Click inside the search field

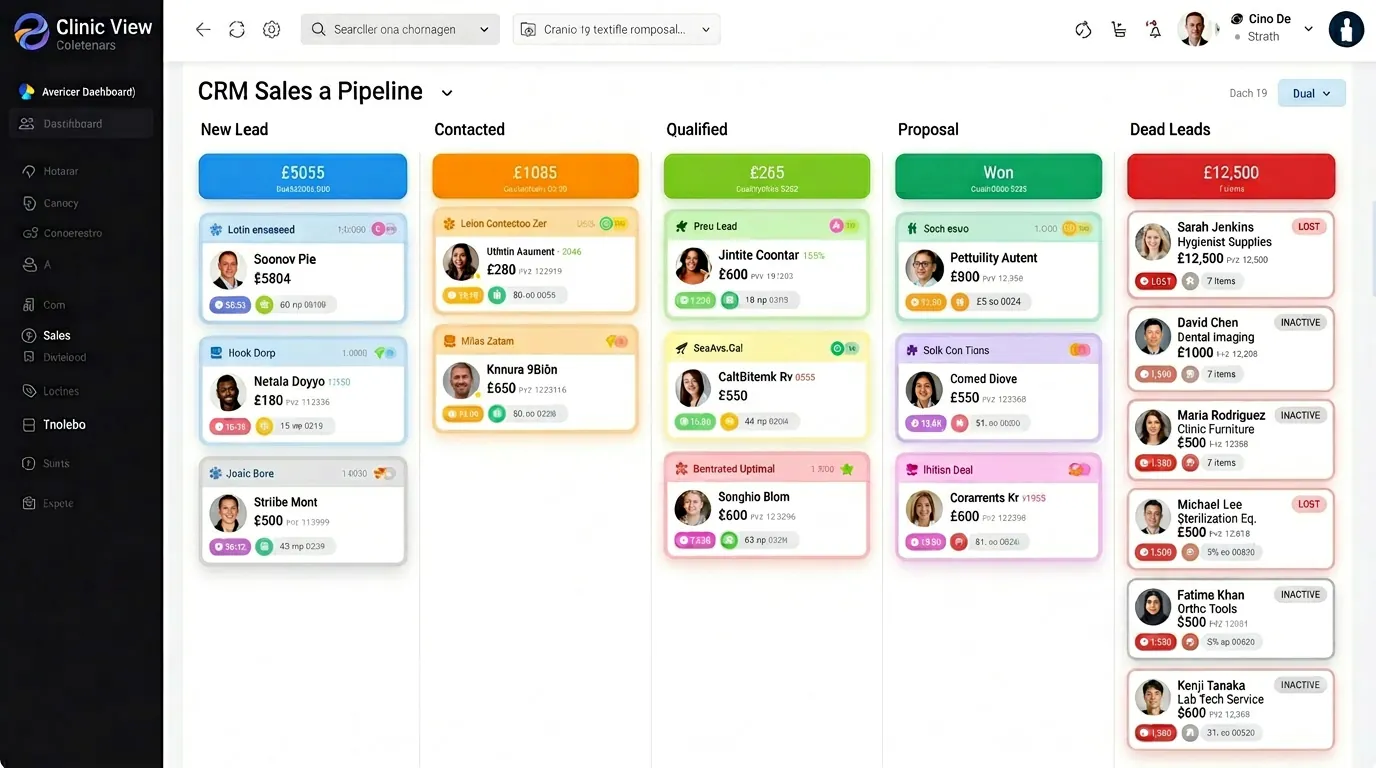point(400,29)
